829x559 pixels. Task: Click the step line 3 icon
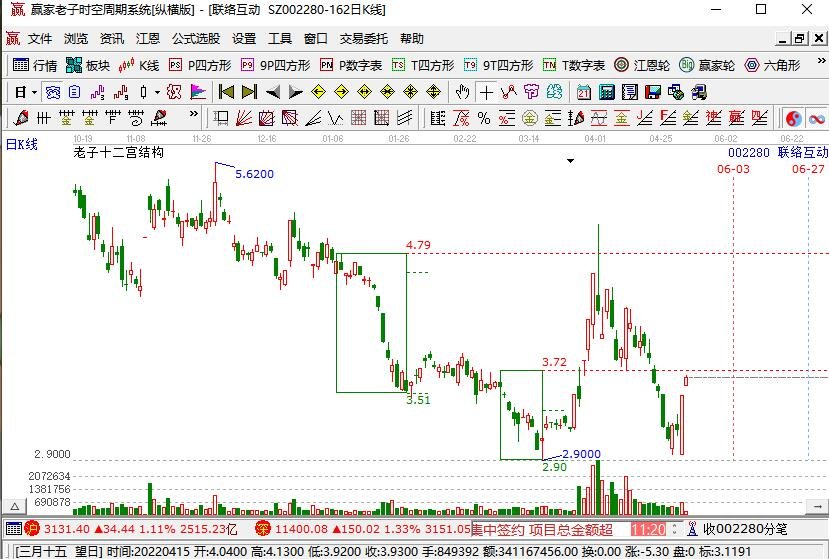(x=97, y=93)
